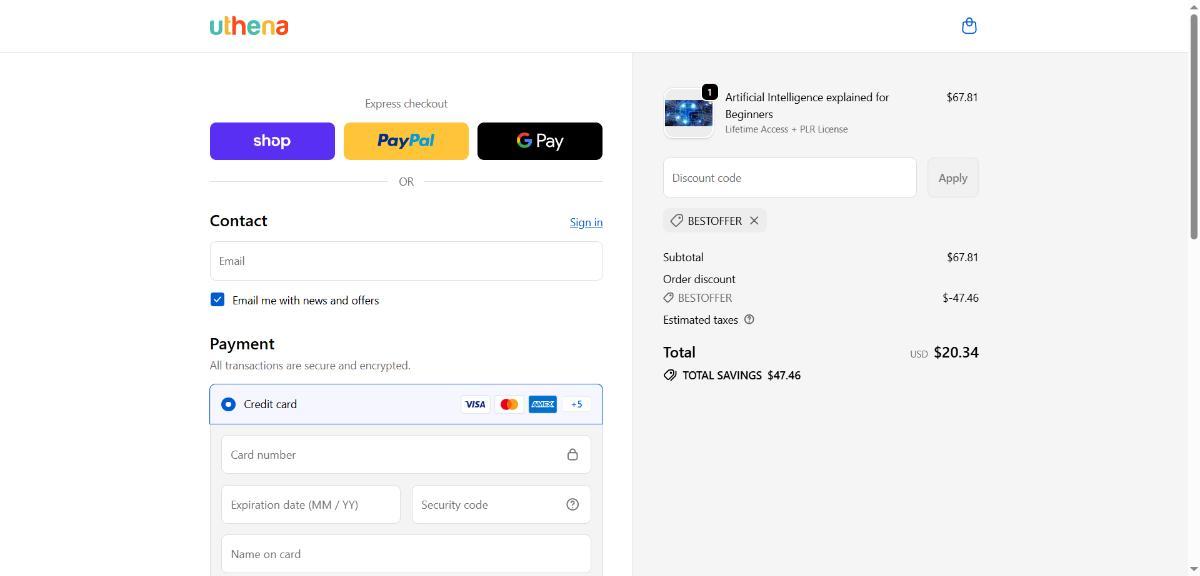The height and width of the screenshot is (576, 1200).
Task: Click the Sign in link
Action: 586,222
